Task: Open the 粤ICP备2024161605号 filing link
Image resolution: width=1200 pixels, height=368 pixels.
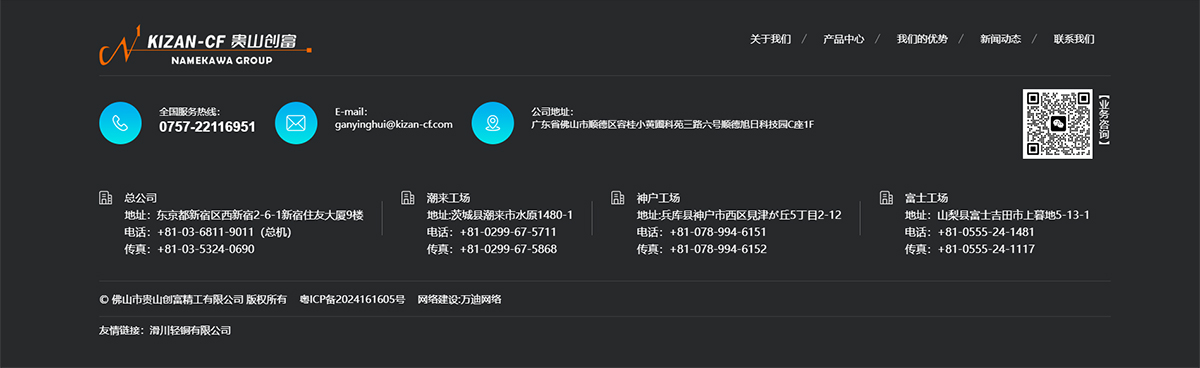Action: pos(352,299)
